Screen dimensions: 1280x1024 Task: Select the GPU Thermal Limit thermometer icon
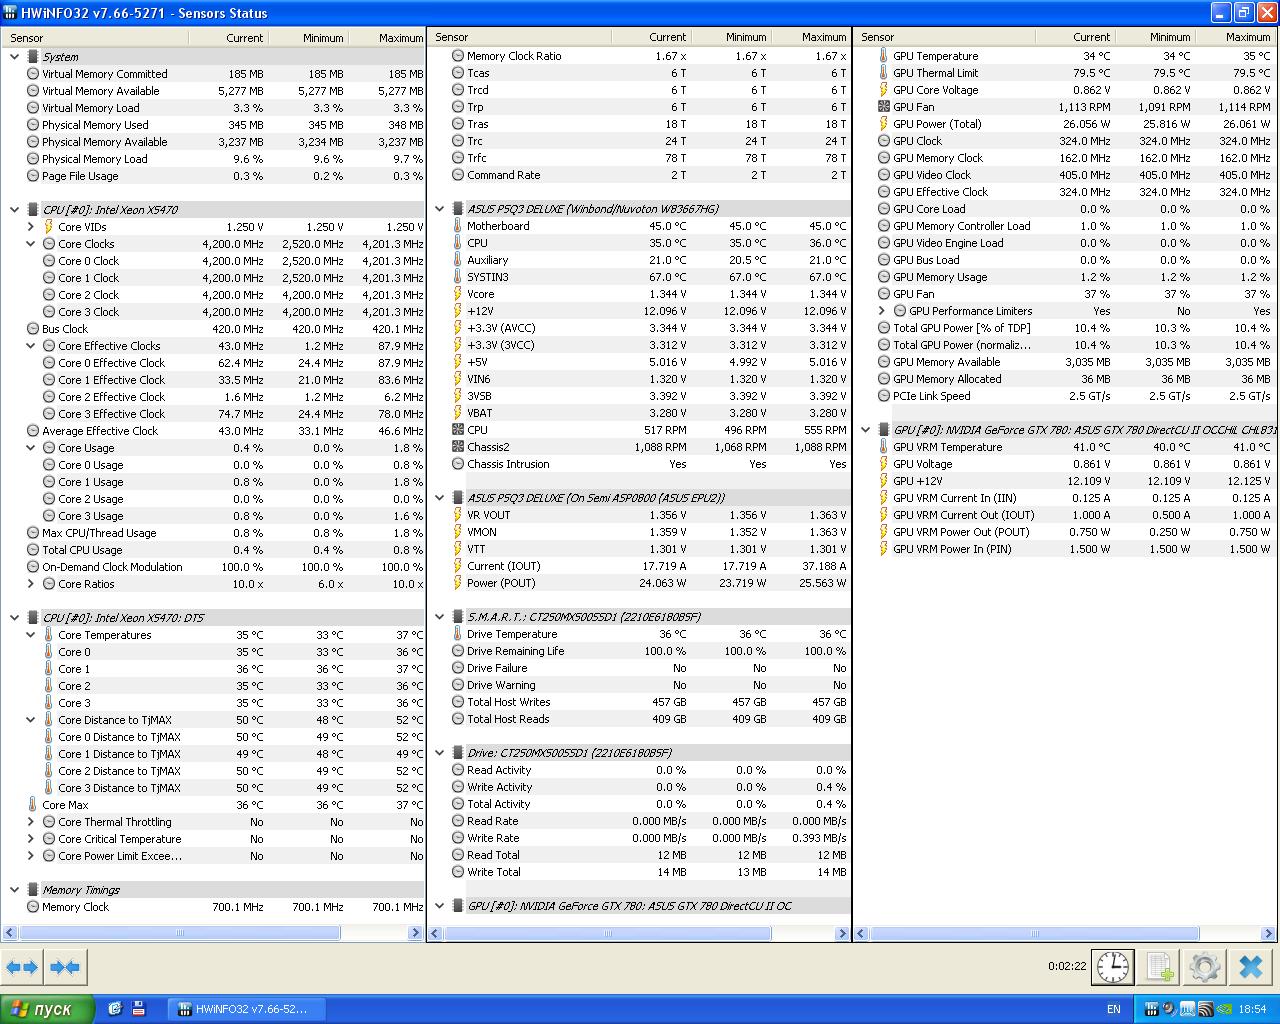tap(883, 73)
